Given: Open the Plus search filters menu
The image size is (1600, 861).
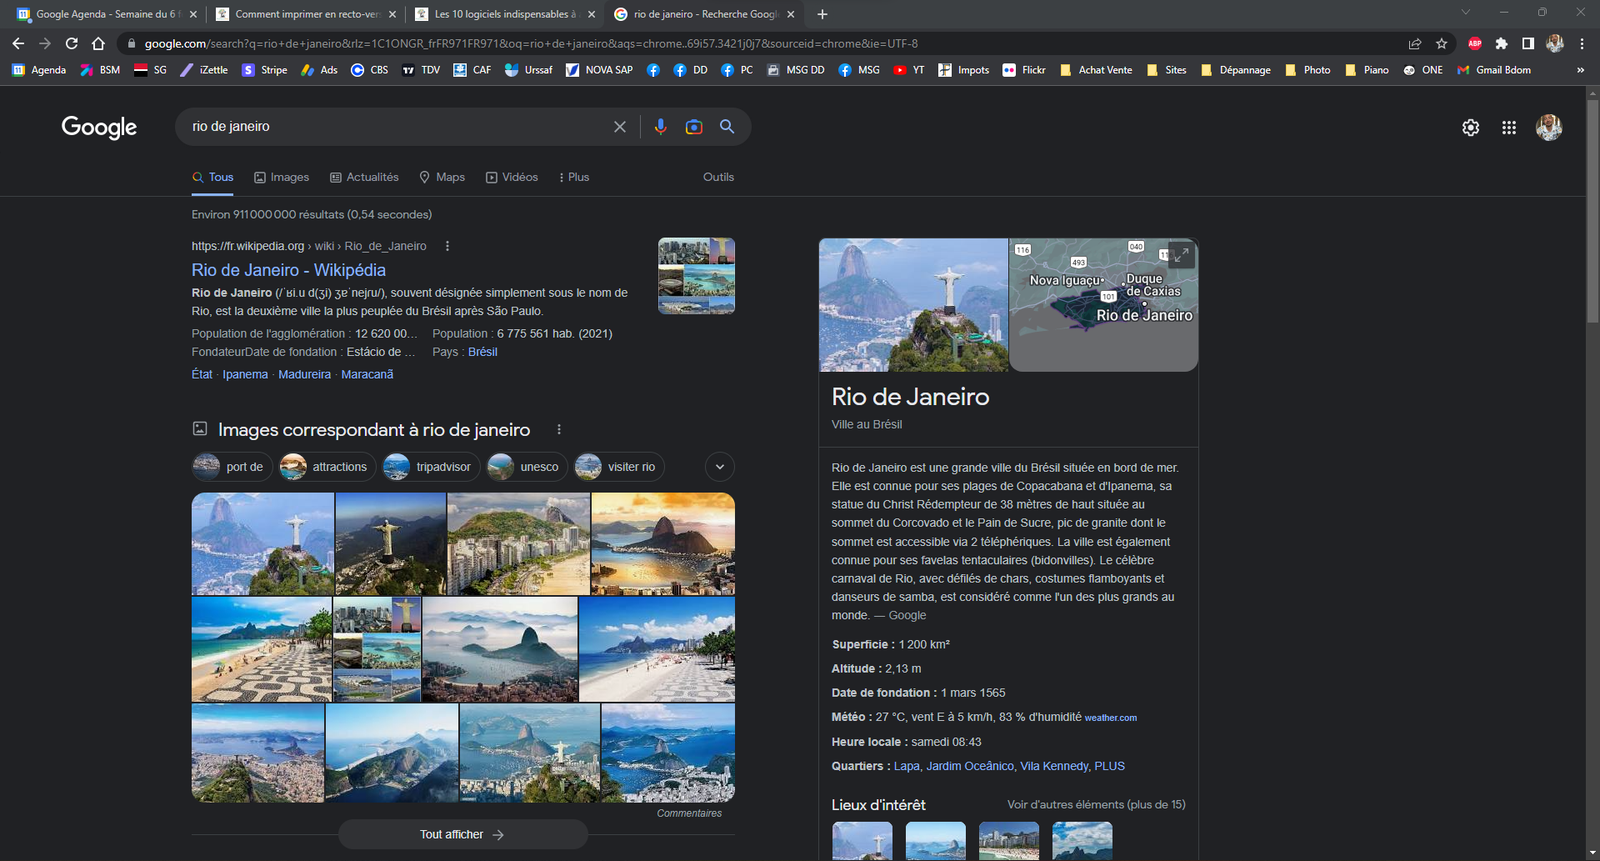Looking at the screenshot, I should coord(574,177).
